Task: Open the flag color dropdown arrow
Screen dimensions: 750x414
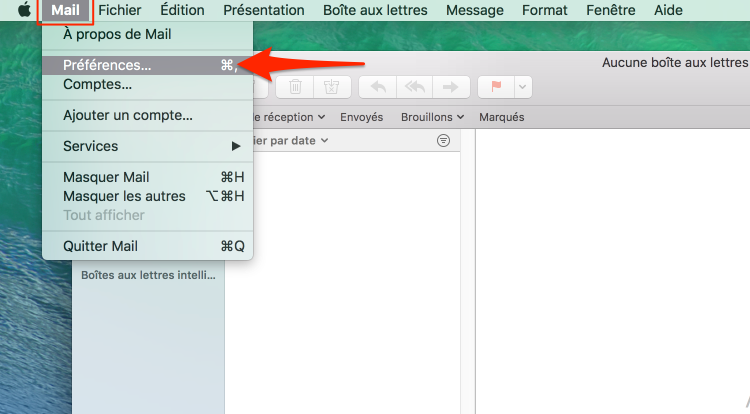Action: click(523, 87)
